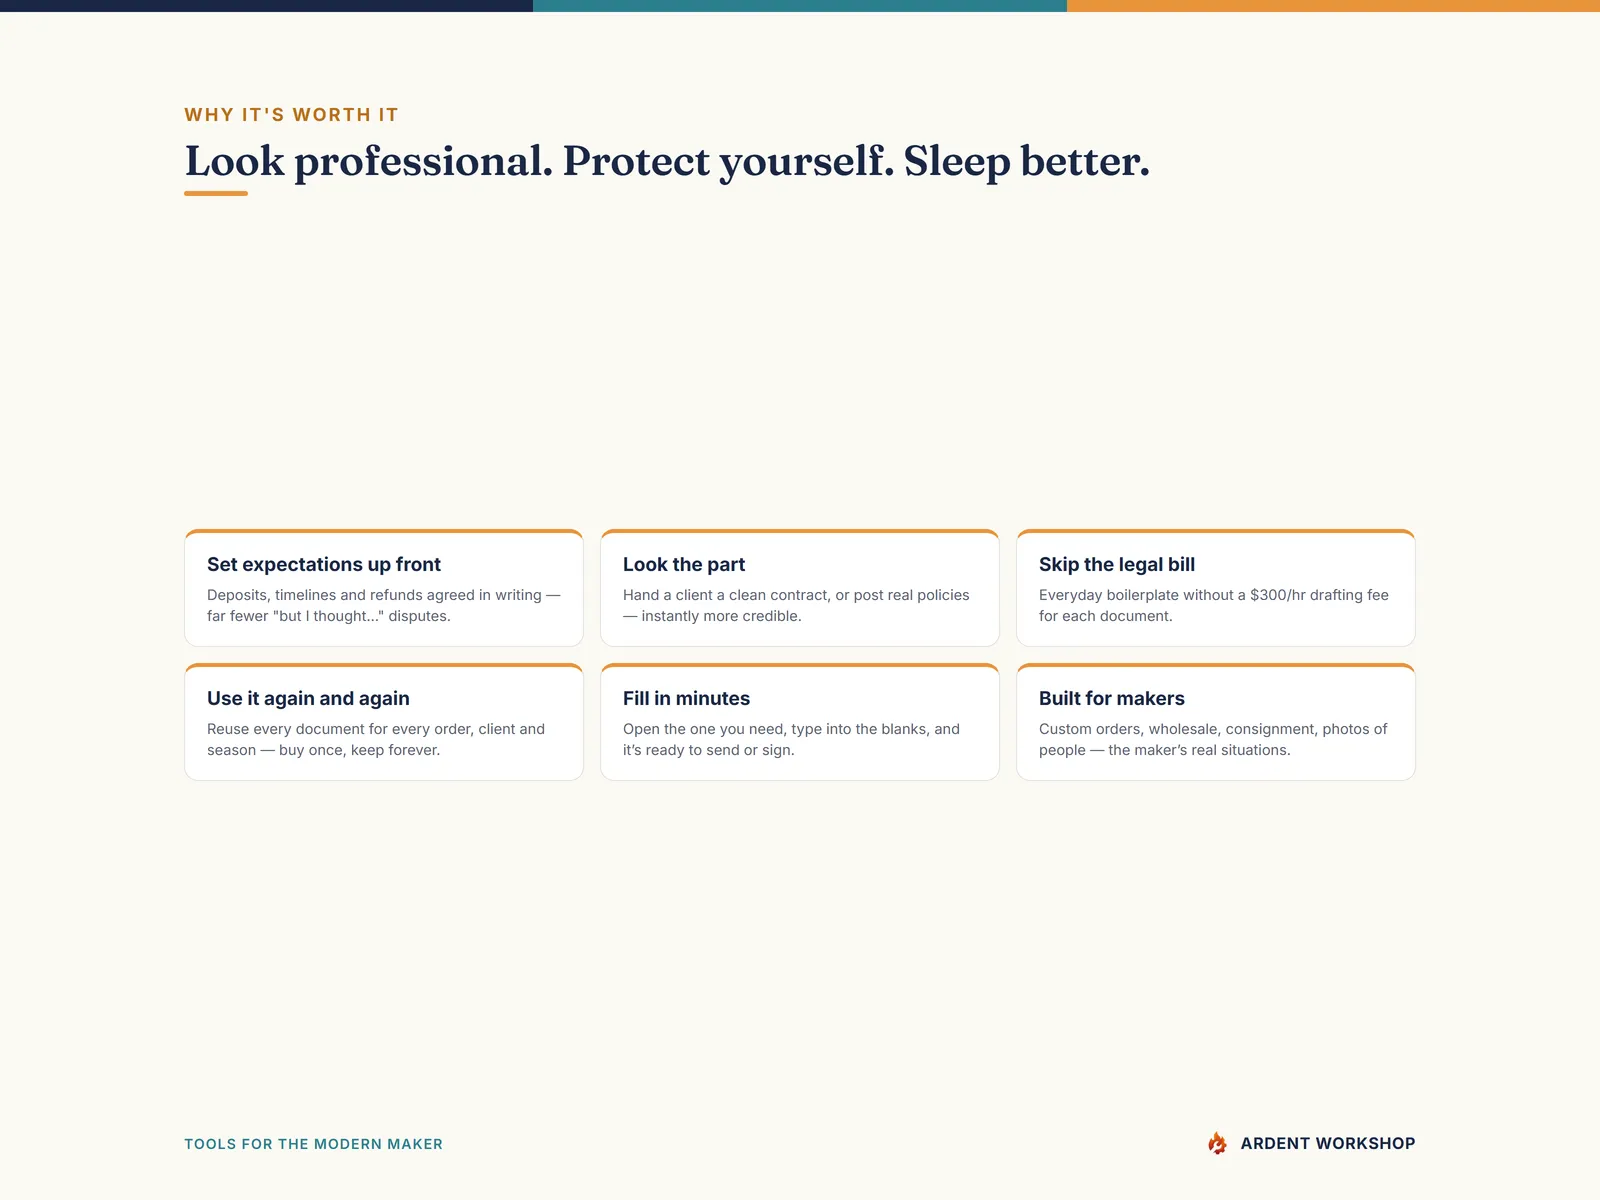Select the 'Use it again and again' card title
This screenshot has height=1200, width=1600.
pyautogui.click(x=308, y=698)
